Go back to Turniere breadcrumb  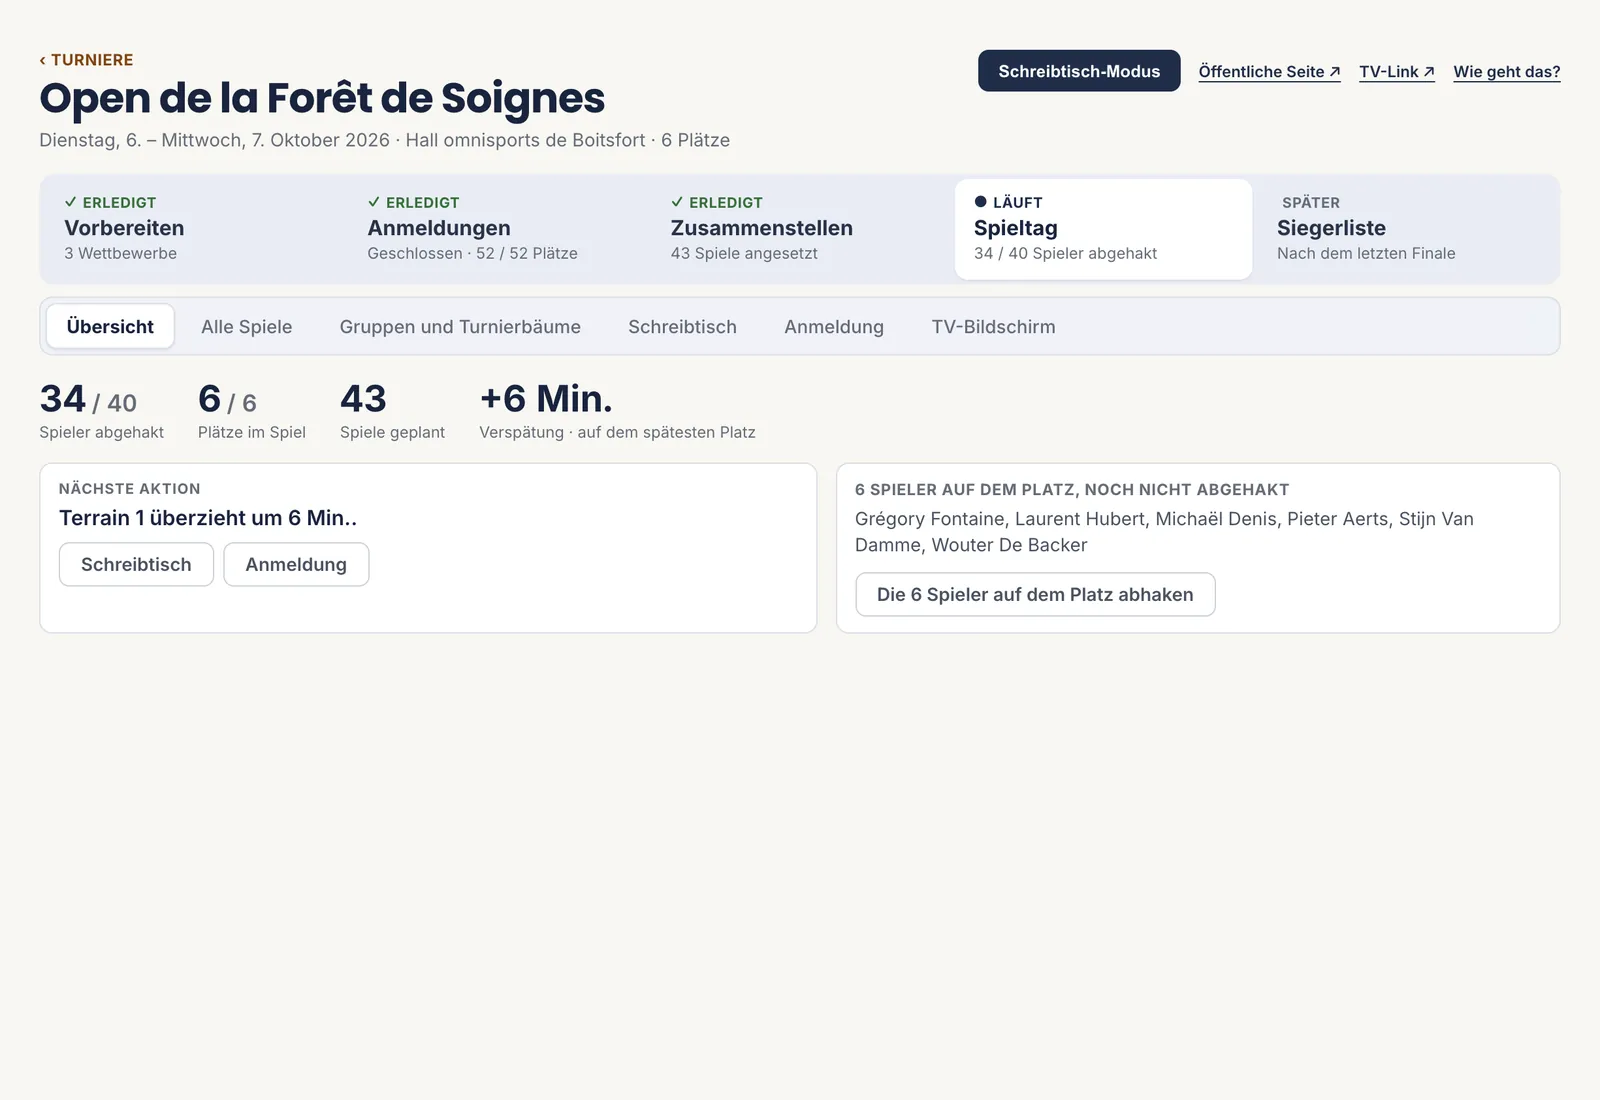(86, 60)
